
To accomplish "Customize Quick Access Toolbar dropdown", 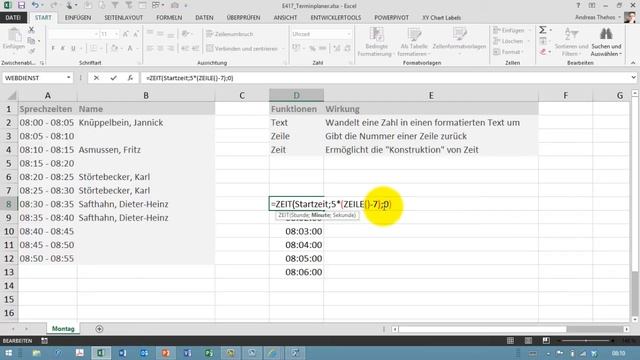I will (186, 5).
